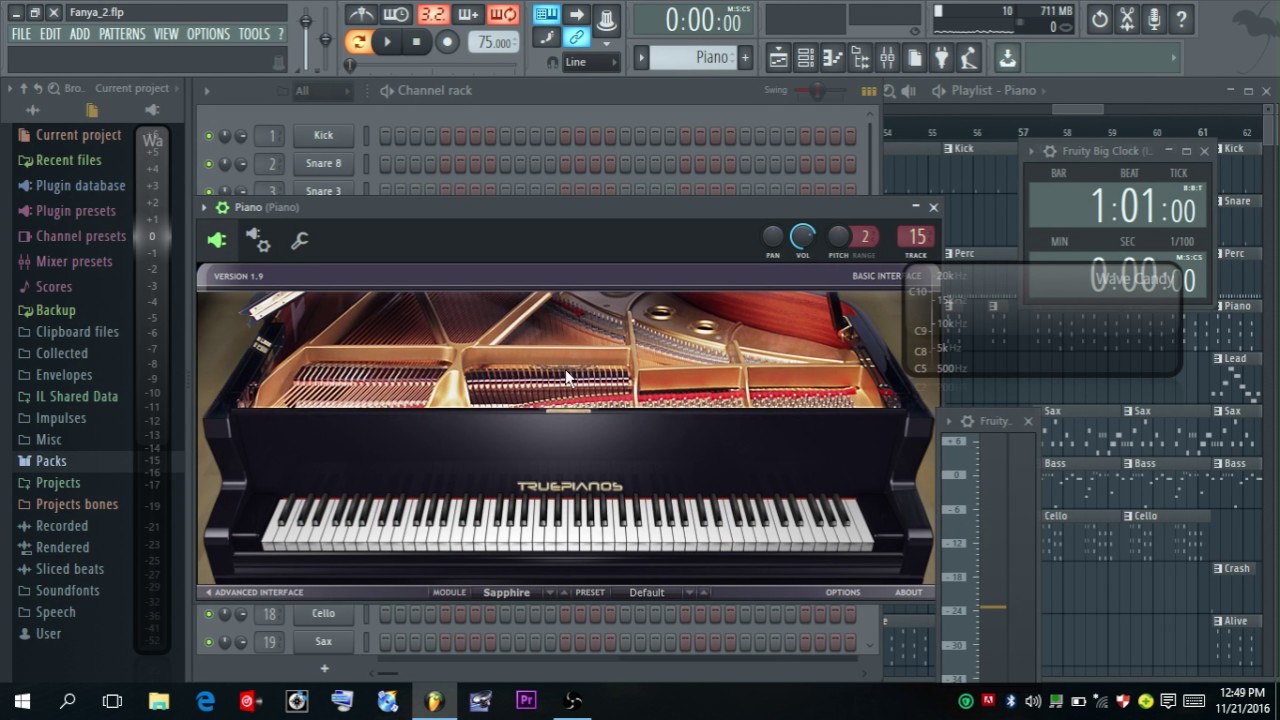Open TruePianos OPTIONS

tap(843, 592)
